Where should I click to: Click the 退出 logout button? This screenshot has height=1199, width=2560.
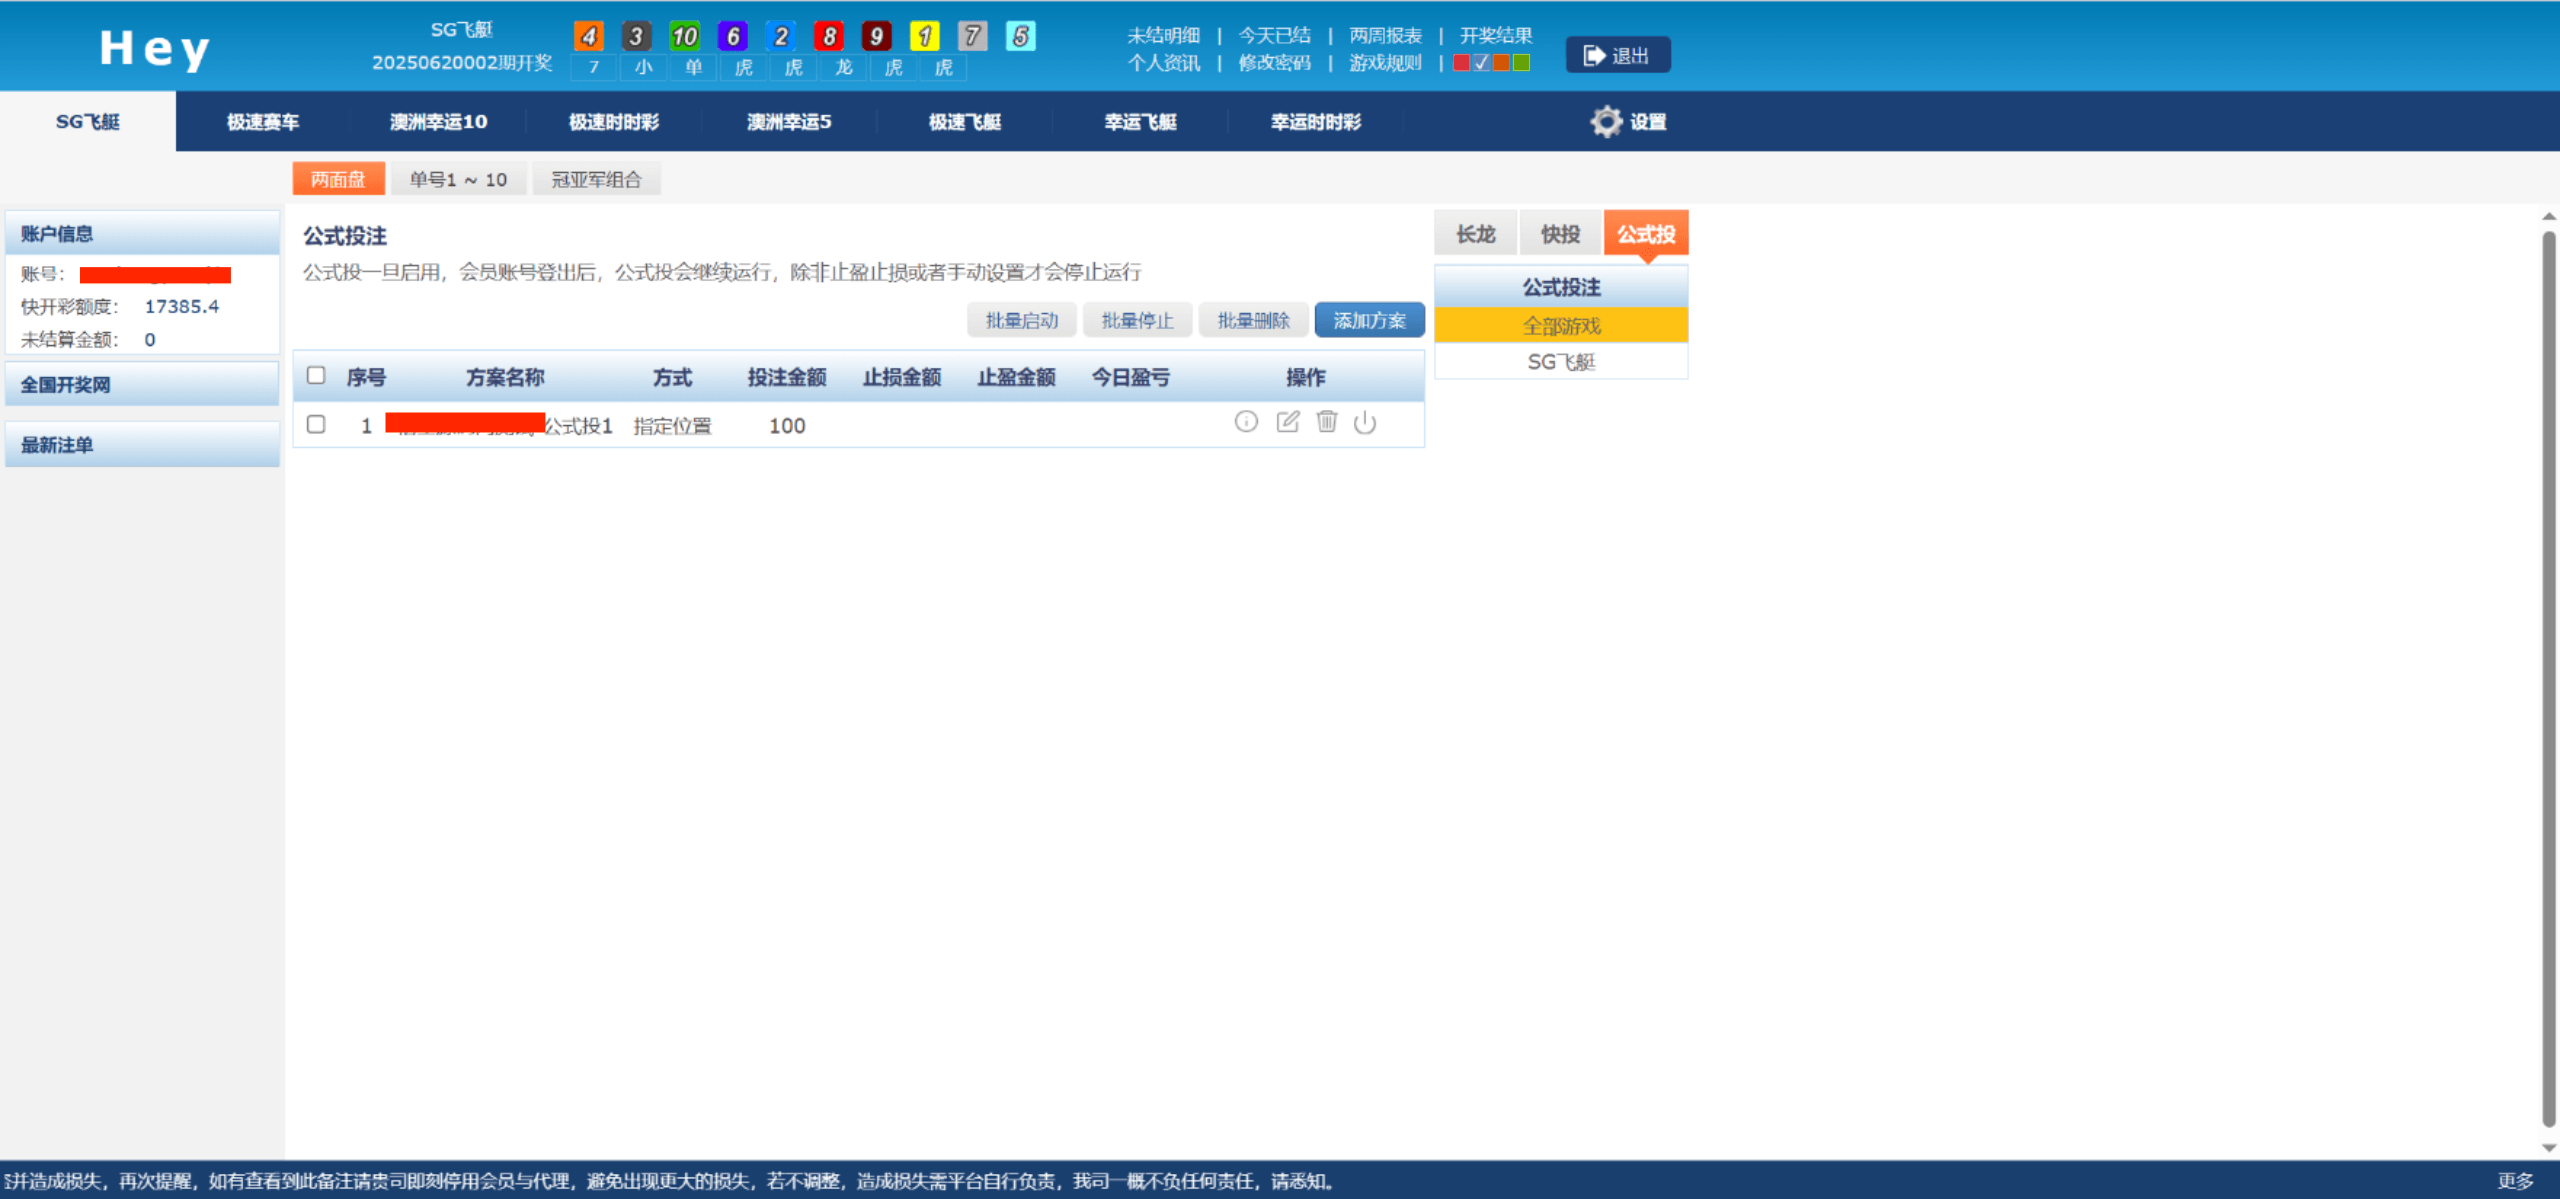(x=1617, y=56)
